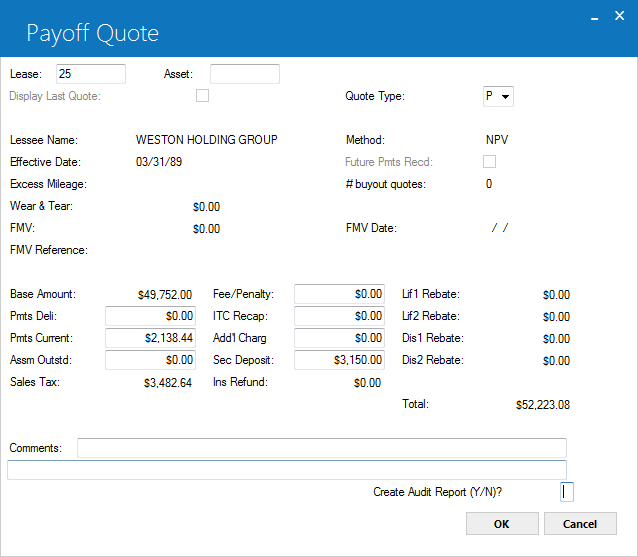Open the Quote Type dropdown
The width and height of the screenshot is (638, 557).
498,96
